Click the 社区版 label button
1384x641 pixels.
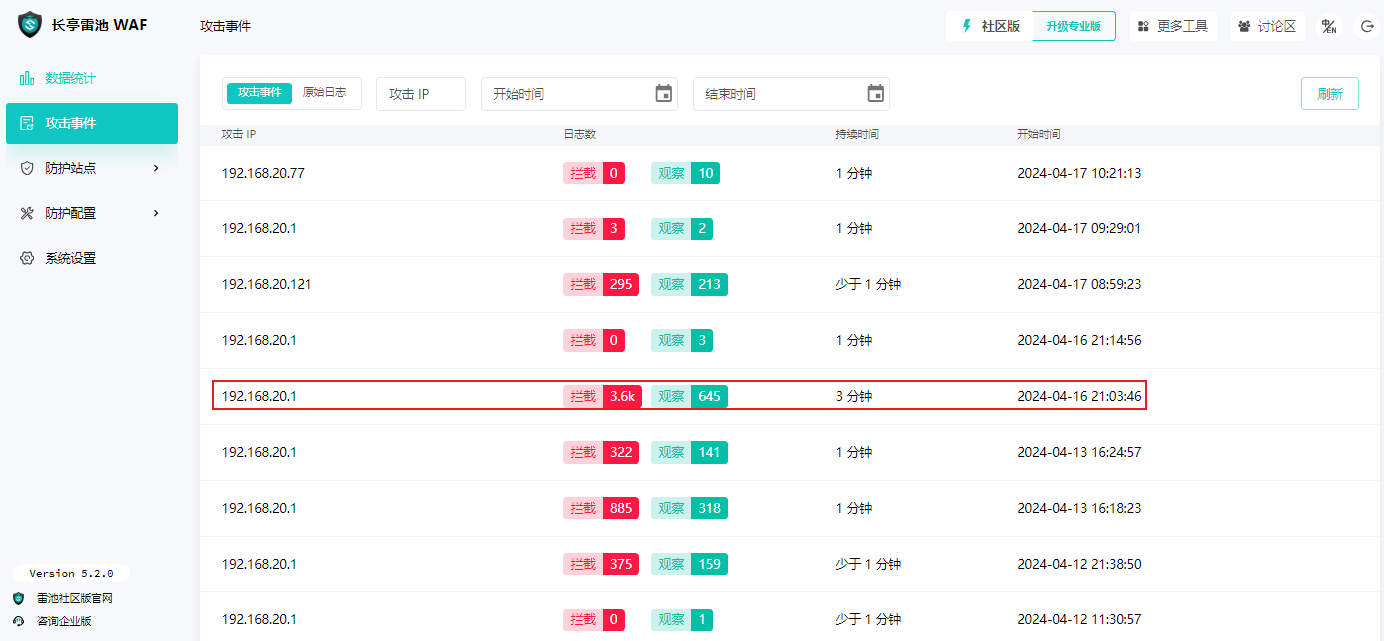[x=990, y=27]
